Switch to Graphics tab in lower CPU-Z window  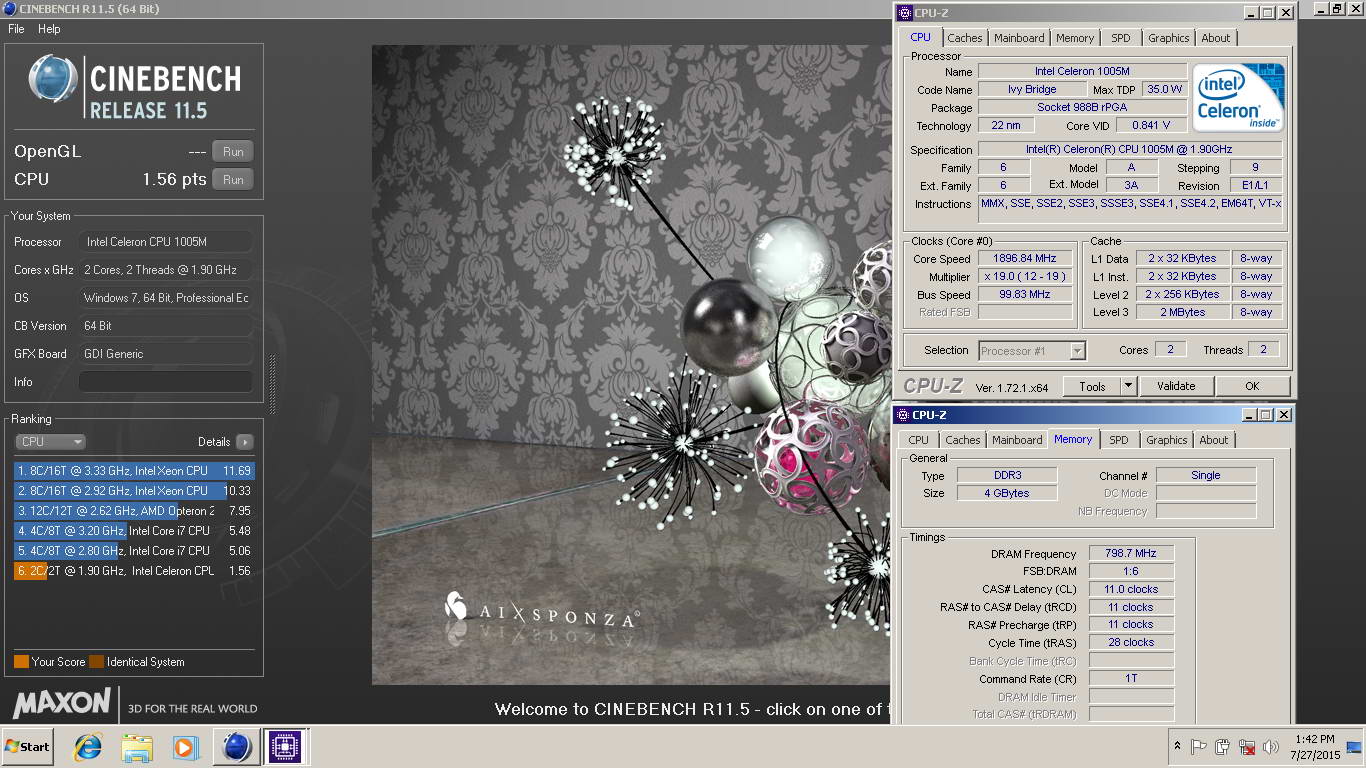point(1166,440)
